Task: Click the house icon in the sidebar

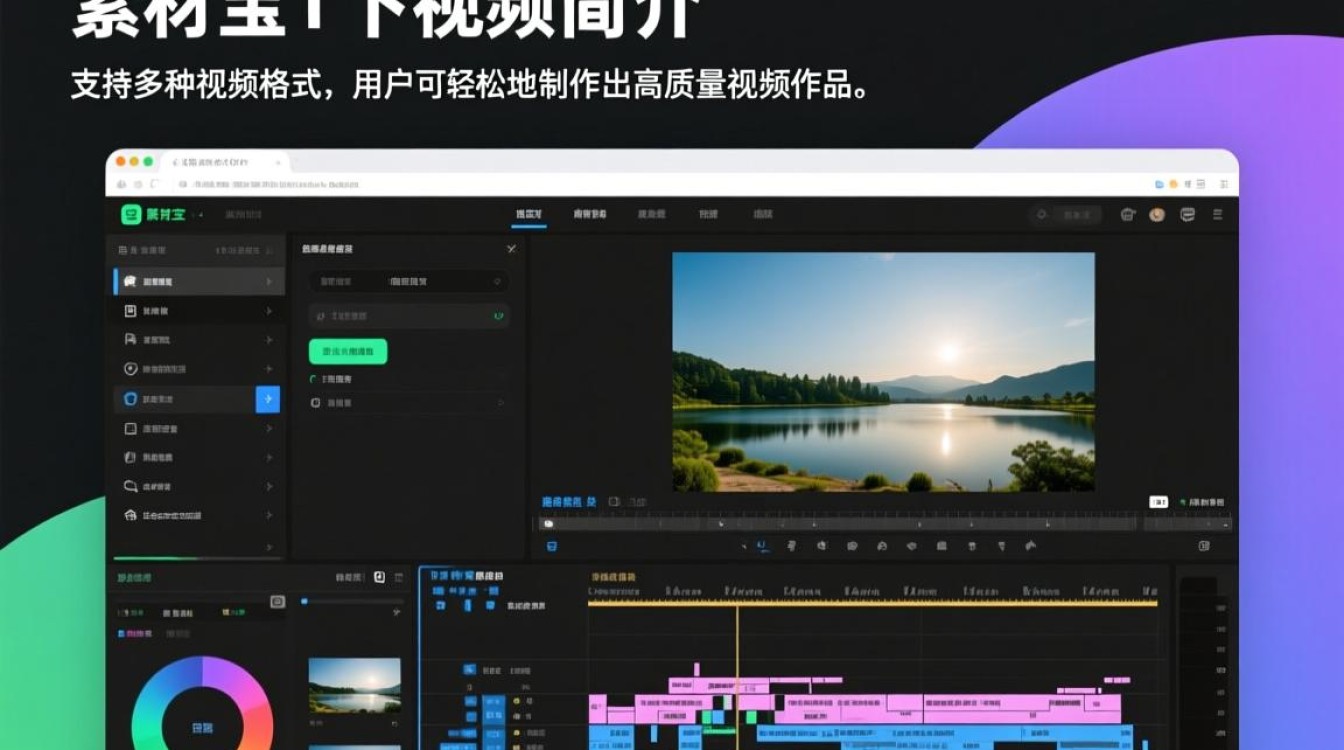Action: pyautogui.click(x=130, y=515)
